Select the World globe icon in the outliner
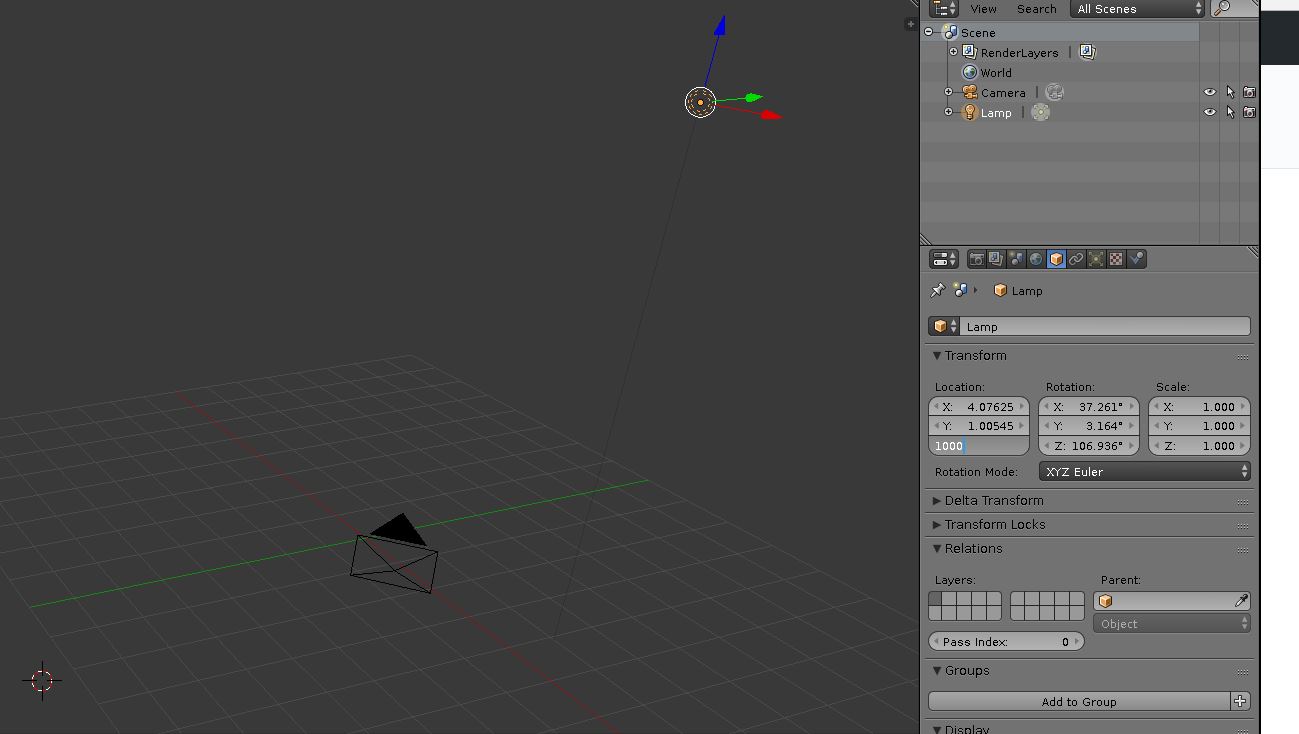This screenshot has height=734, width=1299. coord(969,72)
